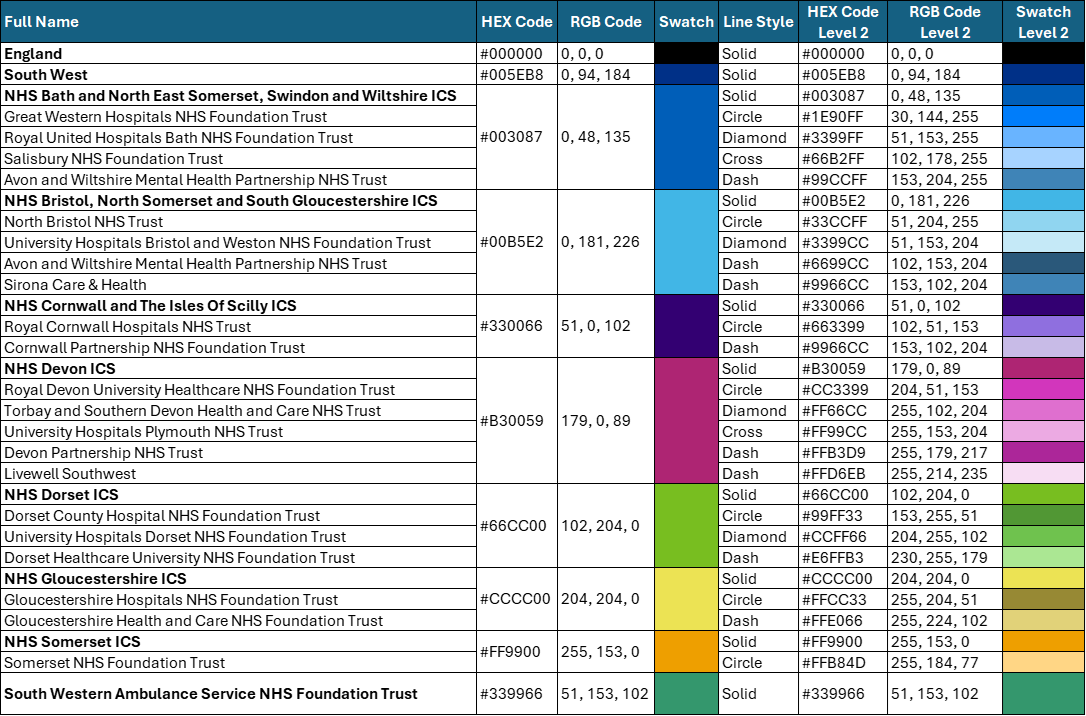Click the #1E90FF hex code cell
This screenshot has height=716, width=1086.
pyautogui.click(x=842, y=116)
